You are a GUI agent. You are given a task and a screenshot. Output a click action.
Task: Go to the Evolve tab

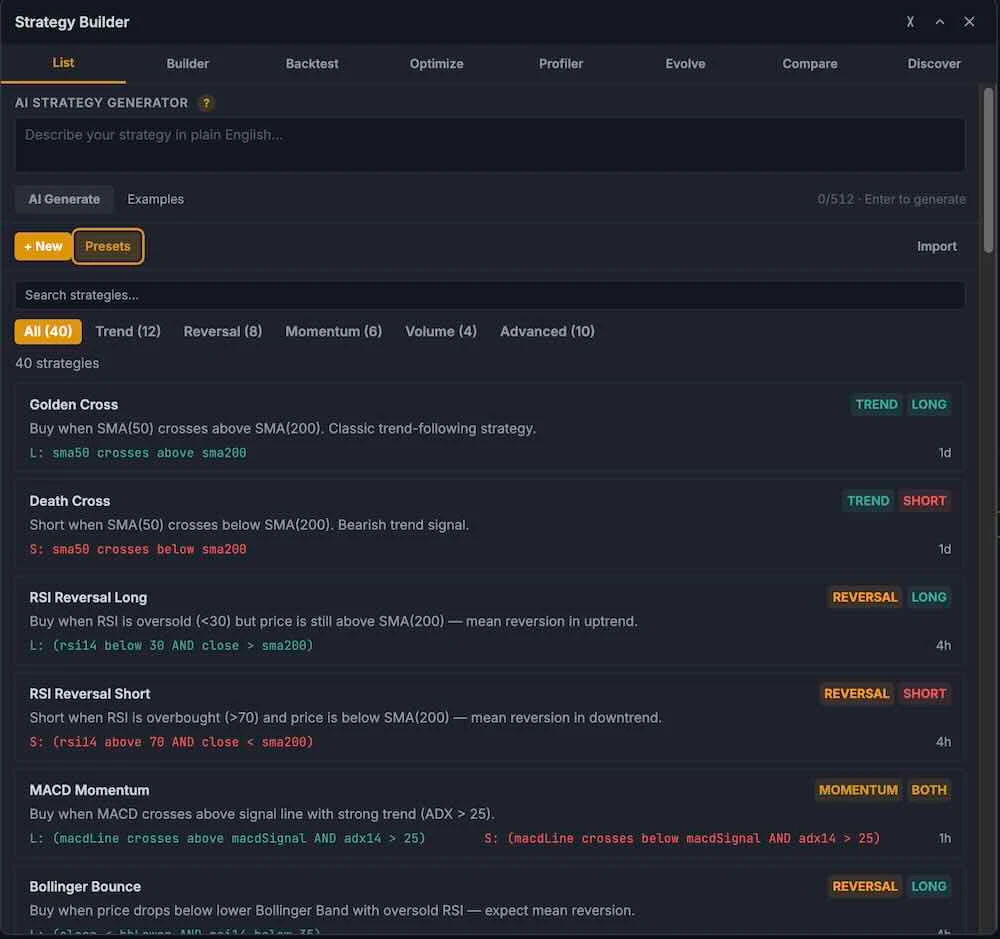(x=685, y=64)
